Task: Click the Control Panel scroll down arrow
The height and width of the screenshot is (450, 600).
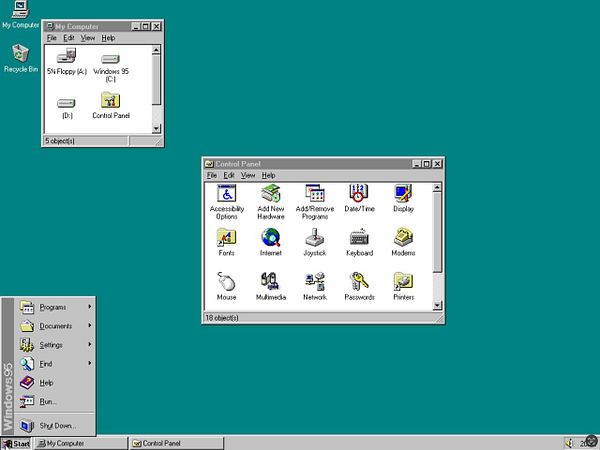Action: pyautogui.click(x=437, y=305)
